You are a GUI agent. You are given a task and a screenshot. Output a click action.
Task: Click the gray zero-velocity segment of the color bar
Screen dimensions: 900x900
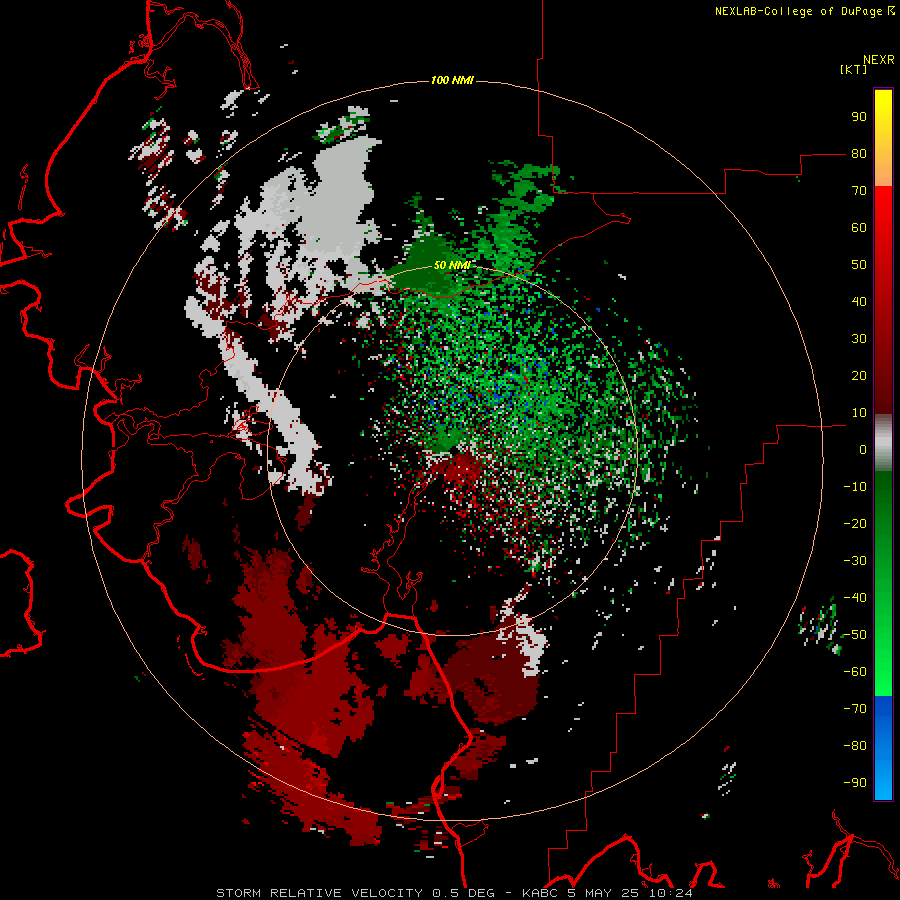coord(883,443)
